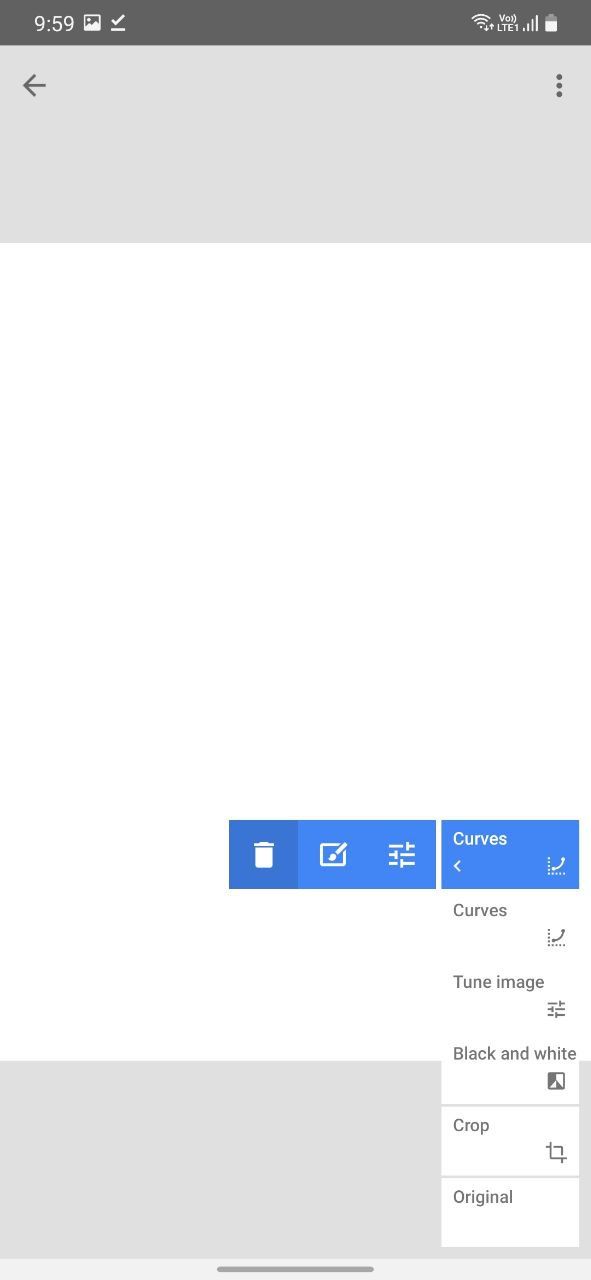Tap the trash delete icon
Image resolution: width=591 pixels, height=1280 pixels.
pos(264,855)
